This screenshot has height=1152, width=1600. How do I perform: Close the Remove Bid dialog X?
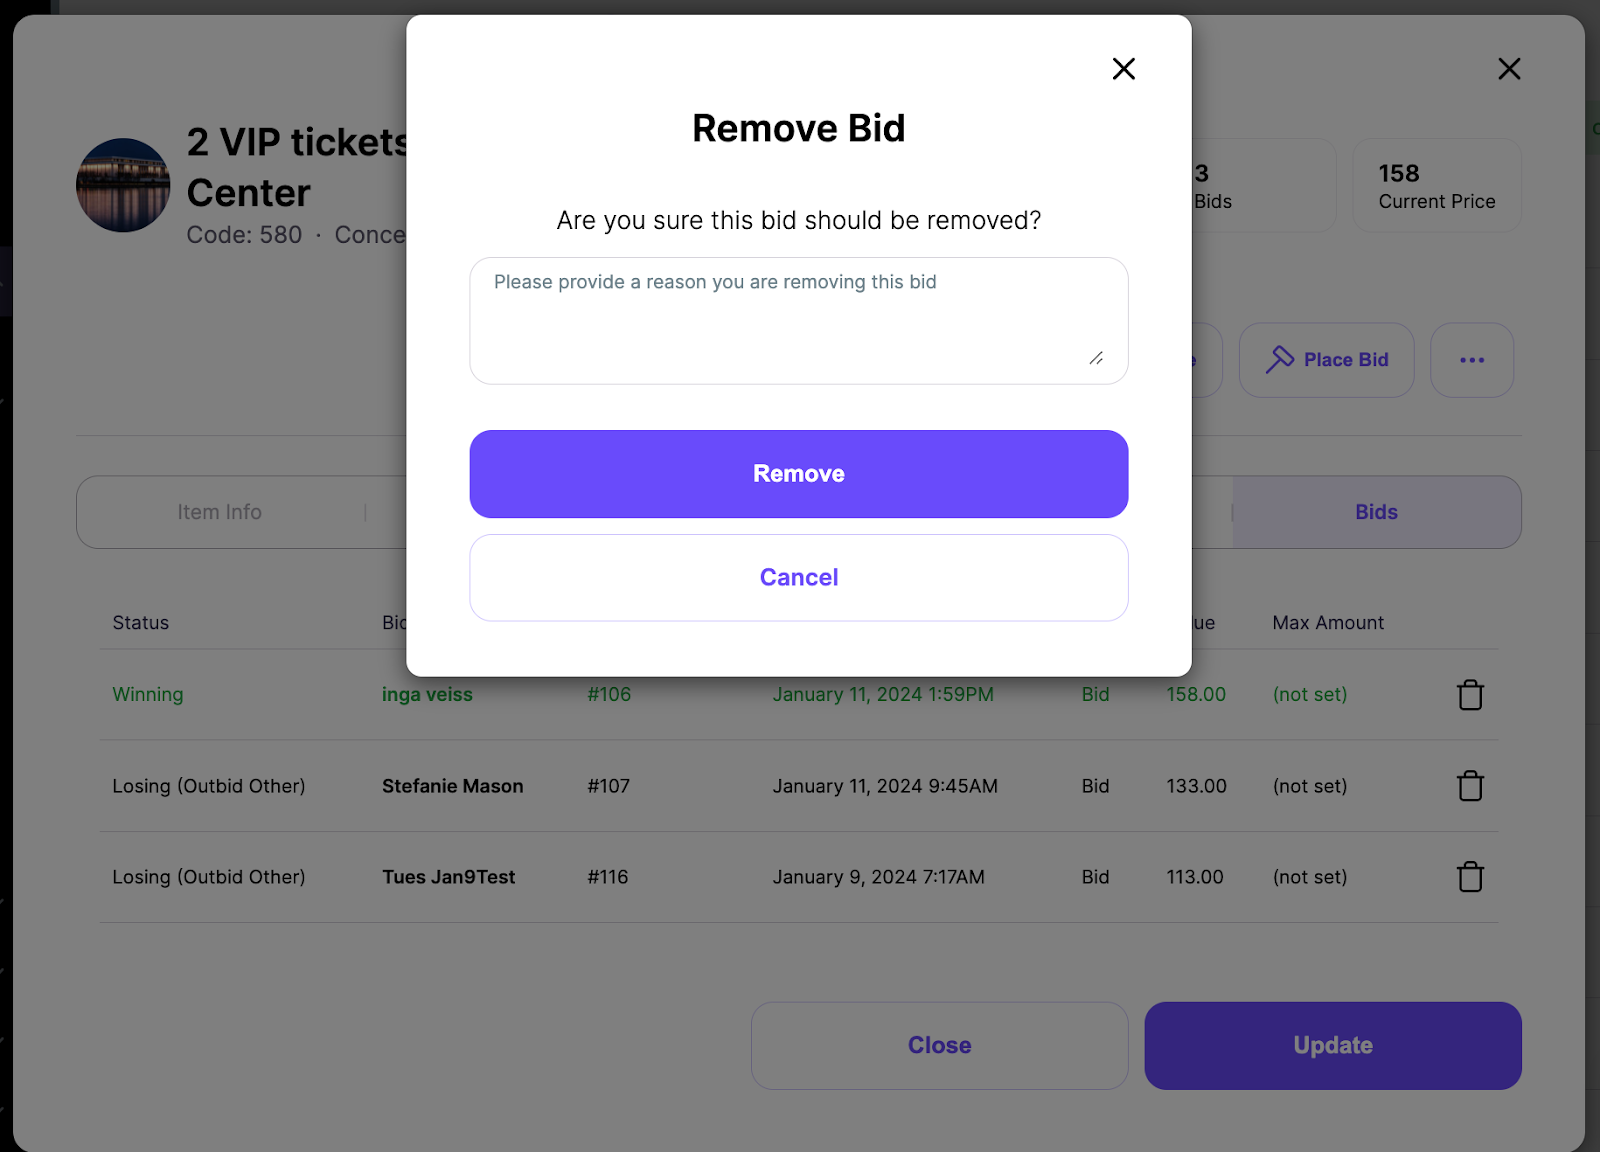[1124, 69]
